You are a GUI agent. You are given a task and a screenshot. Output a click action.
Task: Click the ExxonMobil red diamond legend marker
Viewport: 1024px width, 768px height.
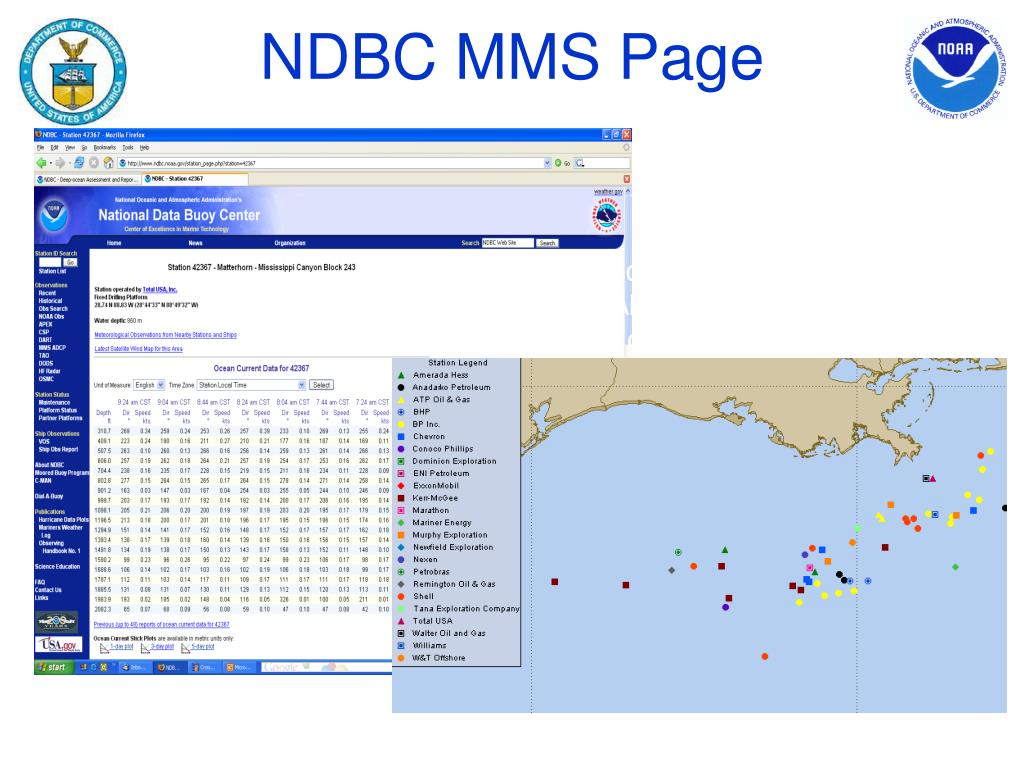(x=401, y=486)
